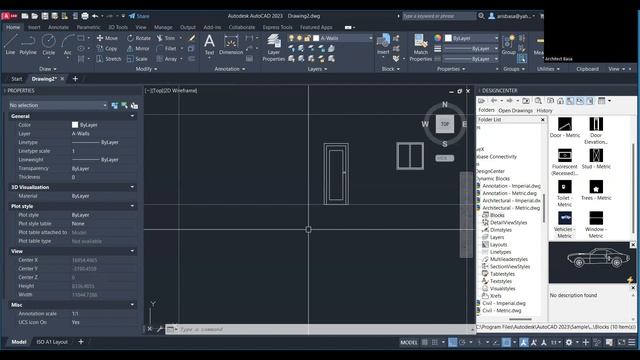Image resolution: width=640 pixels, height=360 pixels.
Task: Open Layer Properties manager
Action: tap(273, 48)
